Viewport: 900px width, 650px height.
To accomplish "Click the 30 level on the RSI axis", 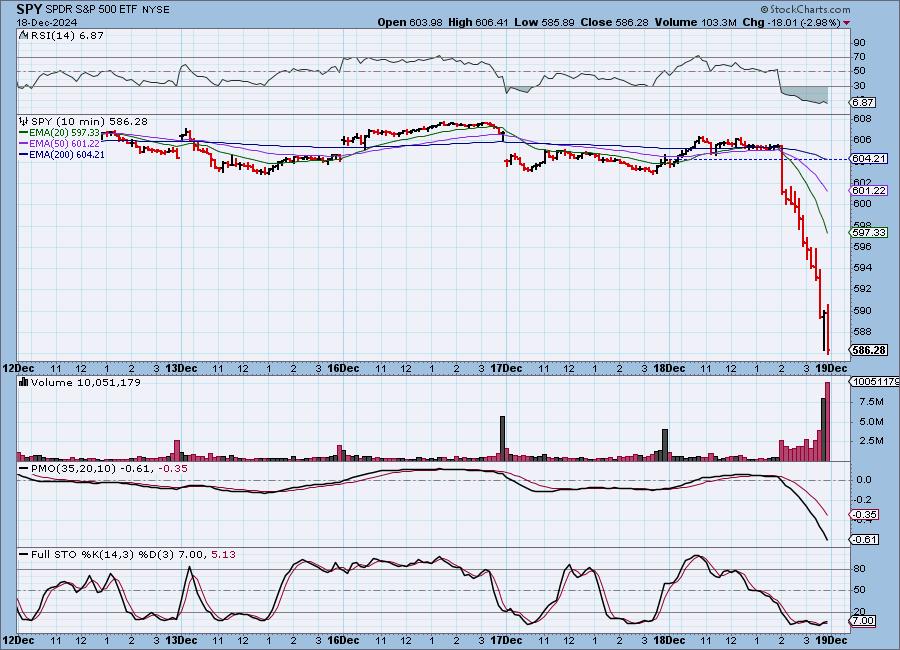I will (859, 86).
